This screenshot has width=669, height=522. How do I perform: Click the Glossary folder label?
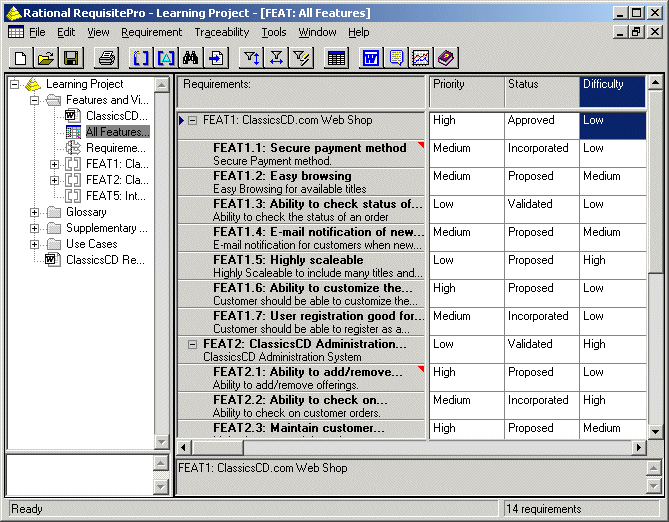pyautogui.click(x=86, y=212)
